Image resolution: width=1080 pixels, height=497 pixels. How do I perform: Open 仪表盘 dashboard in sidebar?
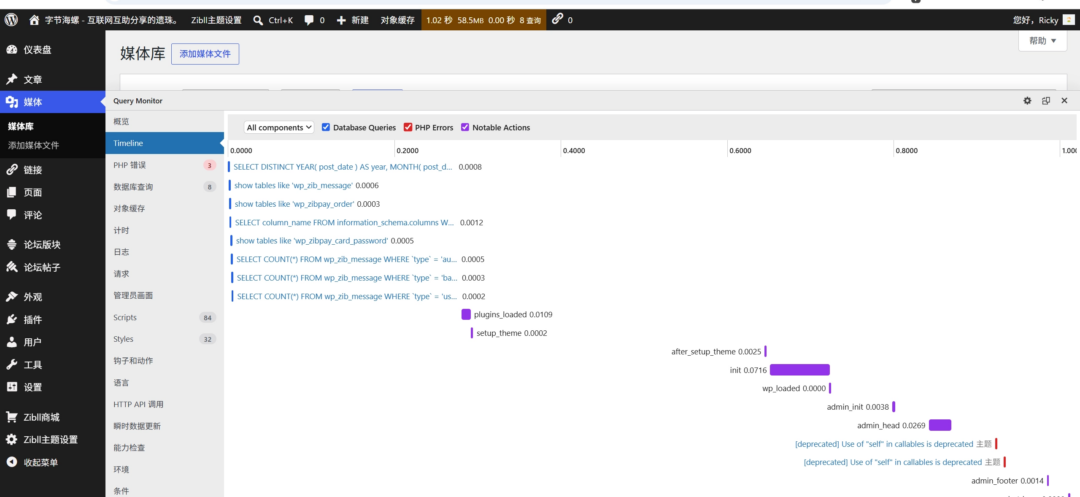(x=52, y=50)
